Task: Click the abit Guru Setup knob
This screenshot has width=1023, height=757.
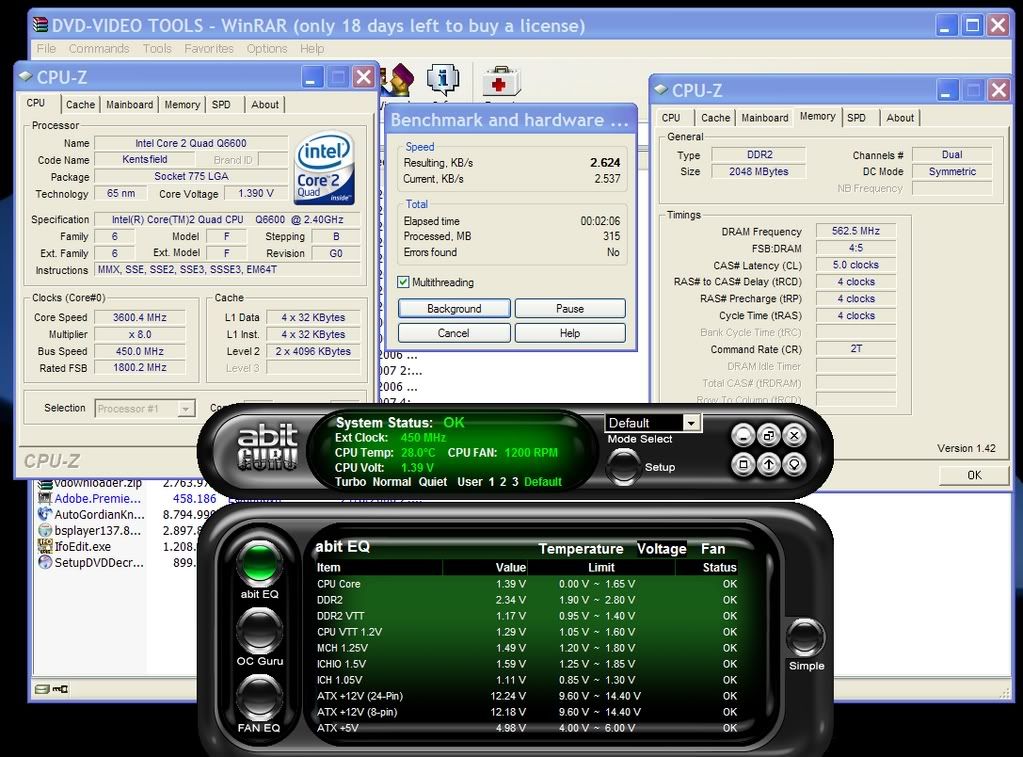Action: pos(623,465)
